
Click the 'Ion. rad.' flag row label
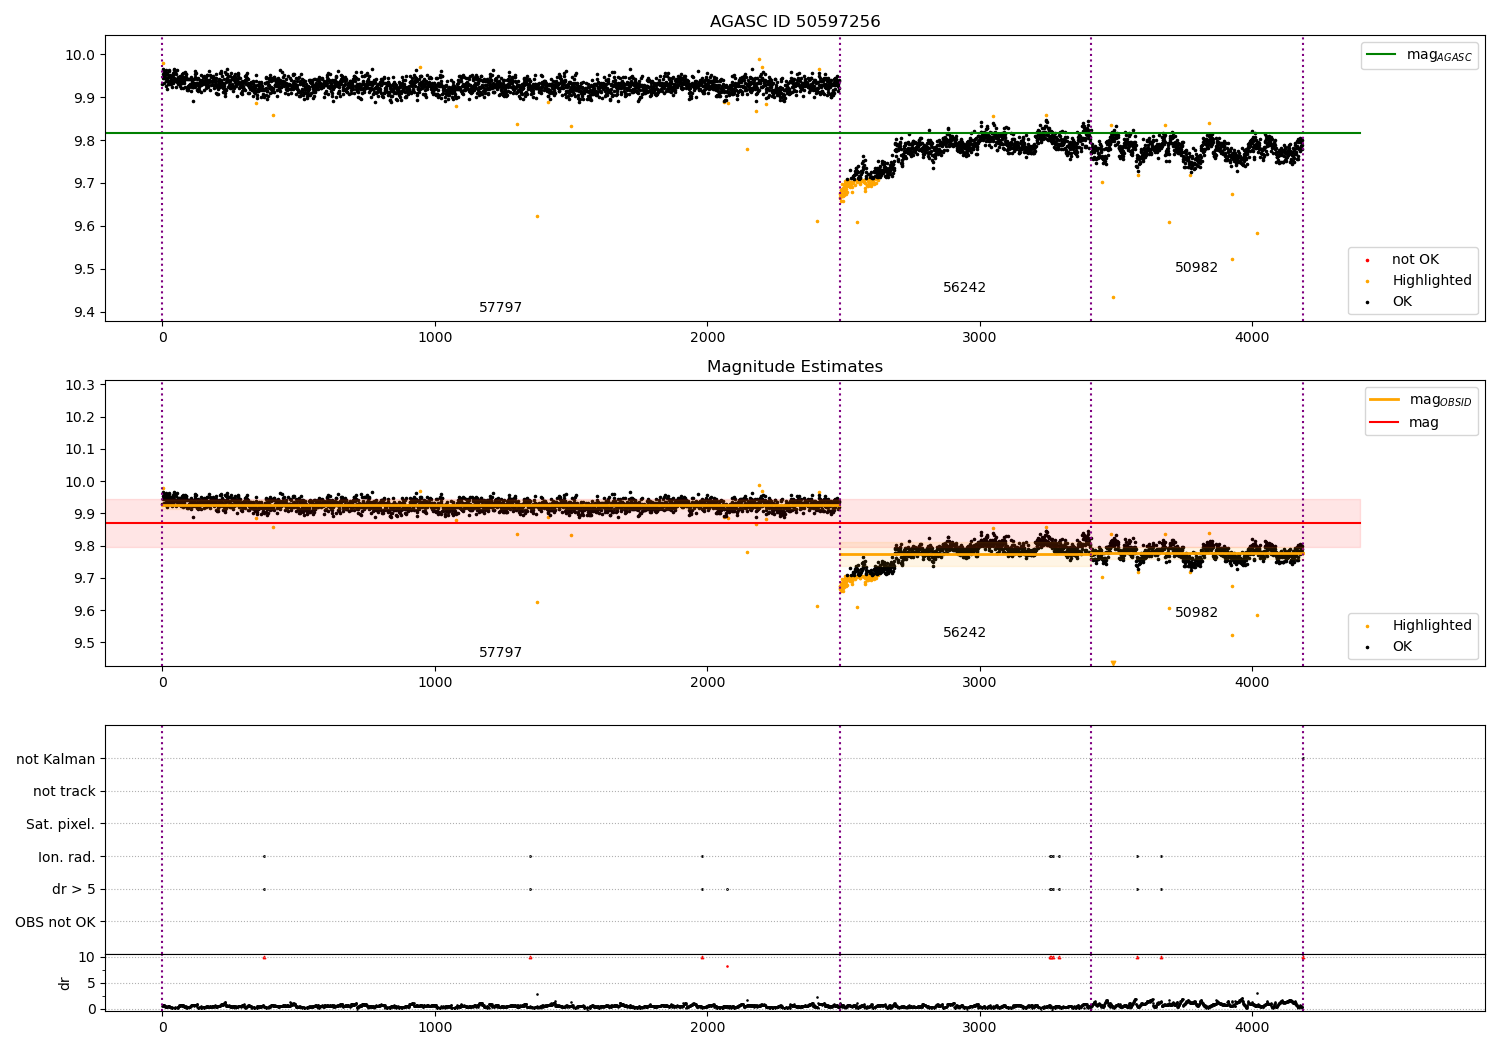coord(67,858)
